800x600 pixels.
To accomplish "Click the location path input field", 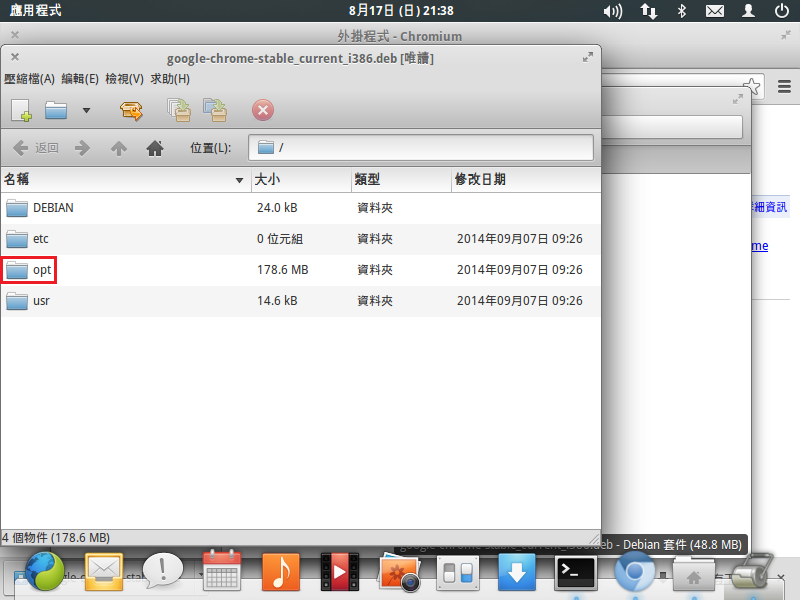I will [x=421, y=147].
